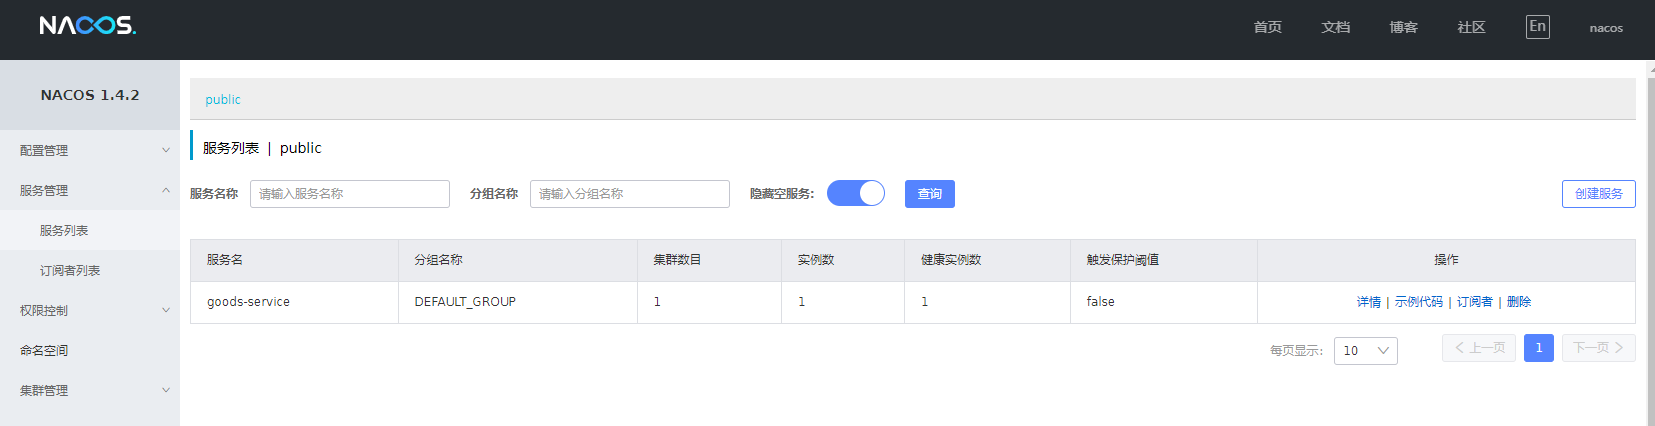Screen dimensions: 1655x426
Task: Click the 每页显示 label
Action: (1296, 351)
